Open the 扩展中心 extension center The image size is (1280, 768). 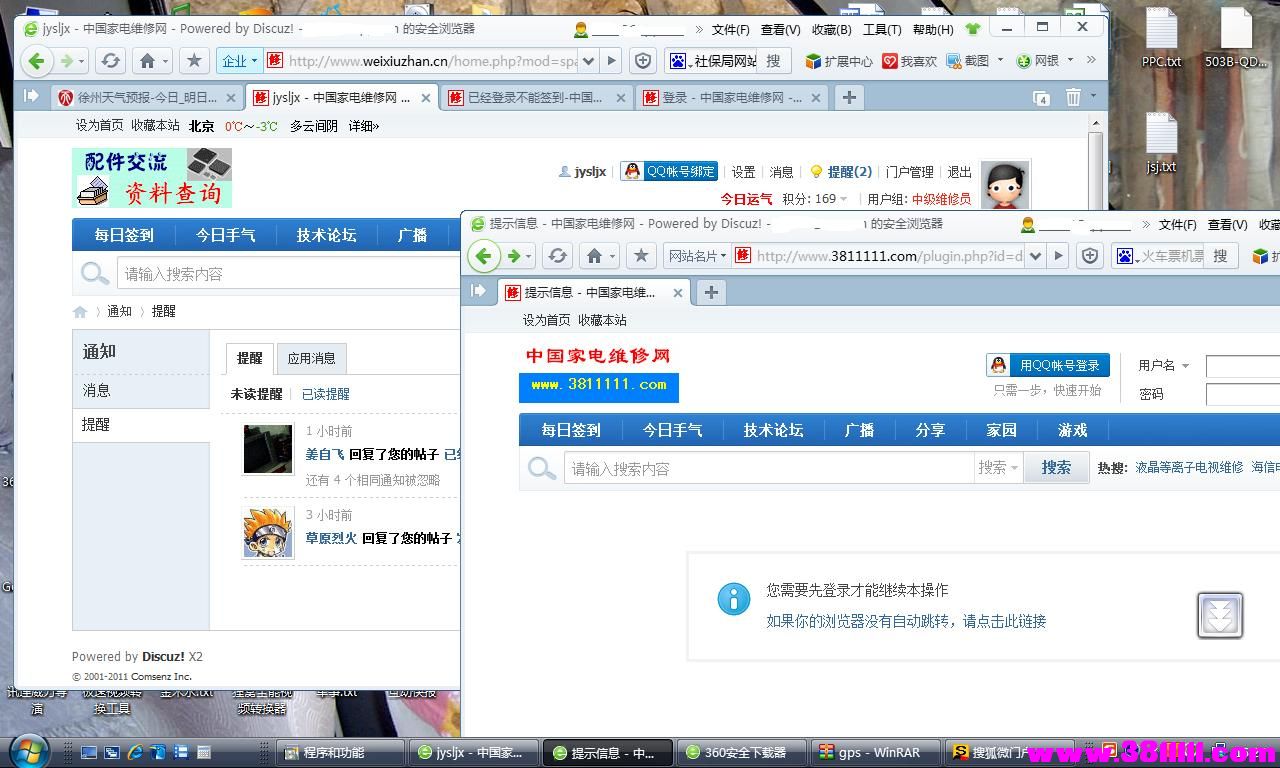point(839,61)
